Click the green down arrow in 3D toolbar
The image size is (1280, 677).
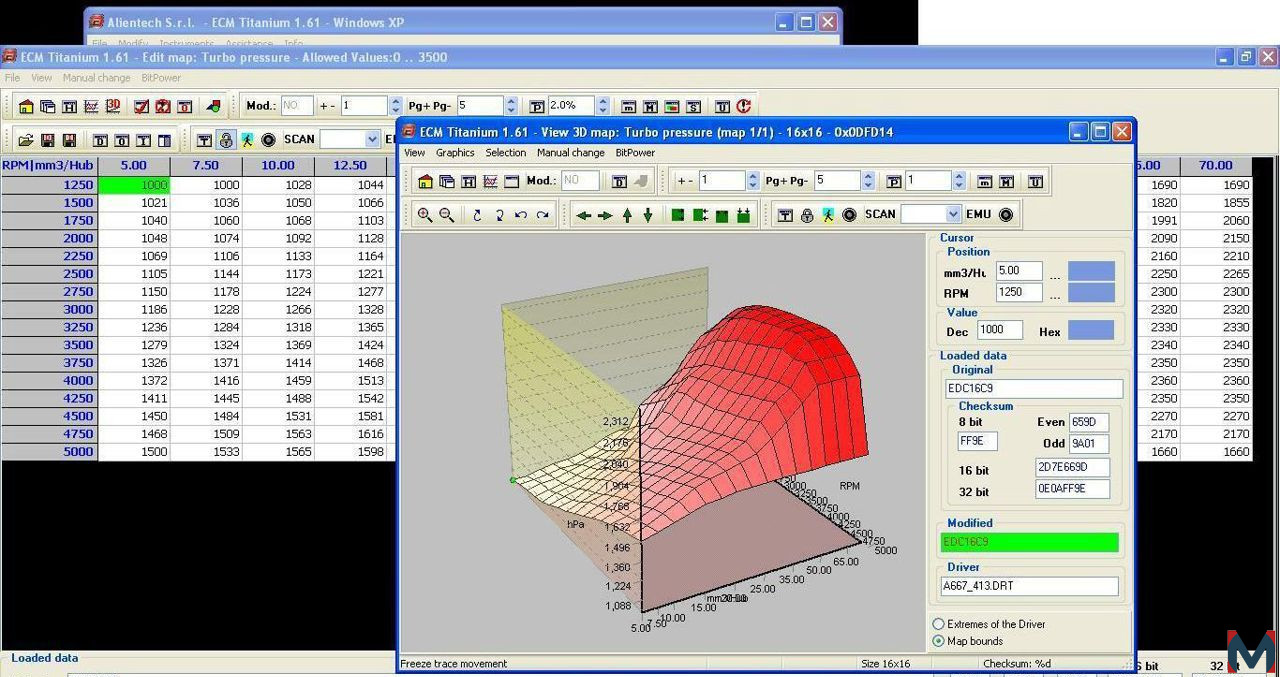tap(648, 214)
